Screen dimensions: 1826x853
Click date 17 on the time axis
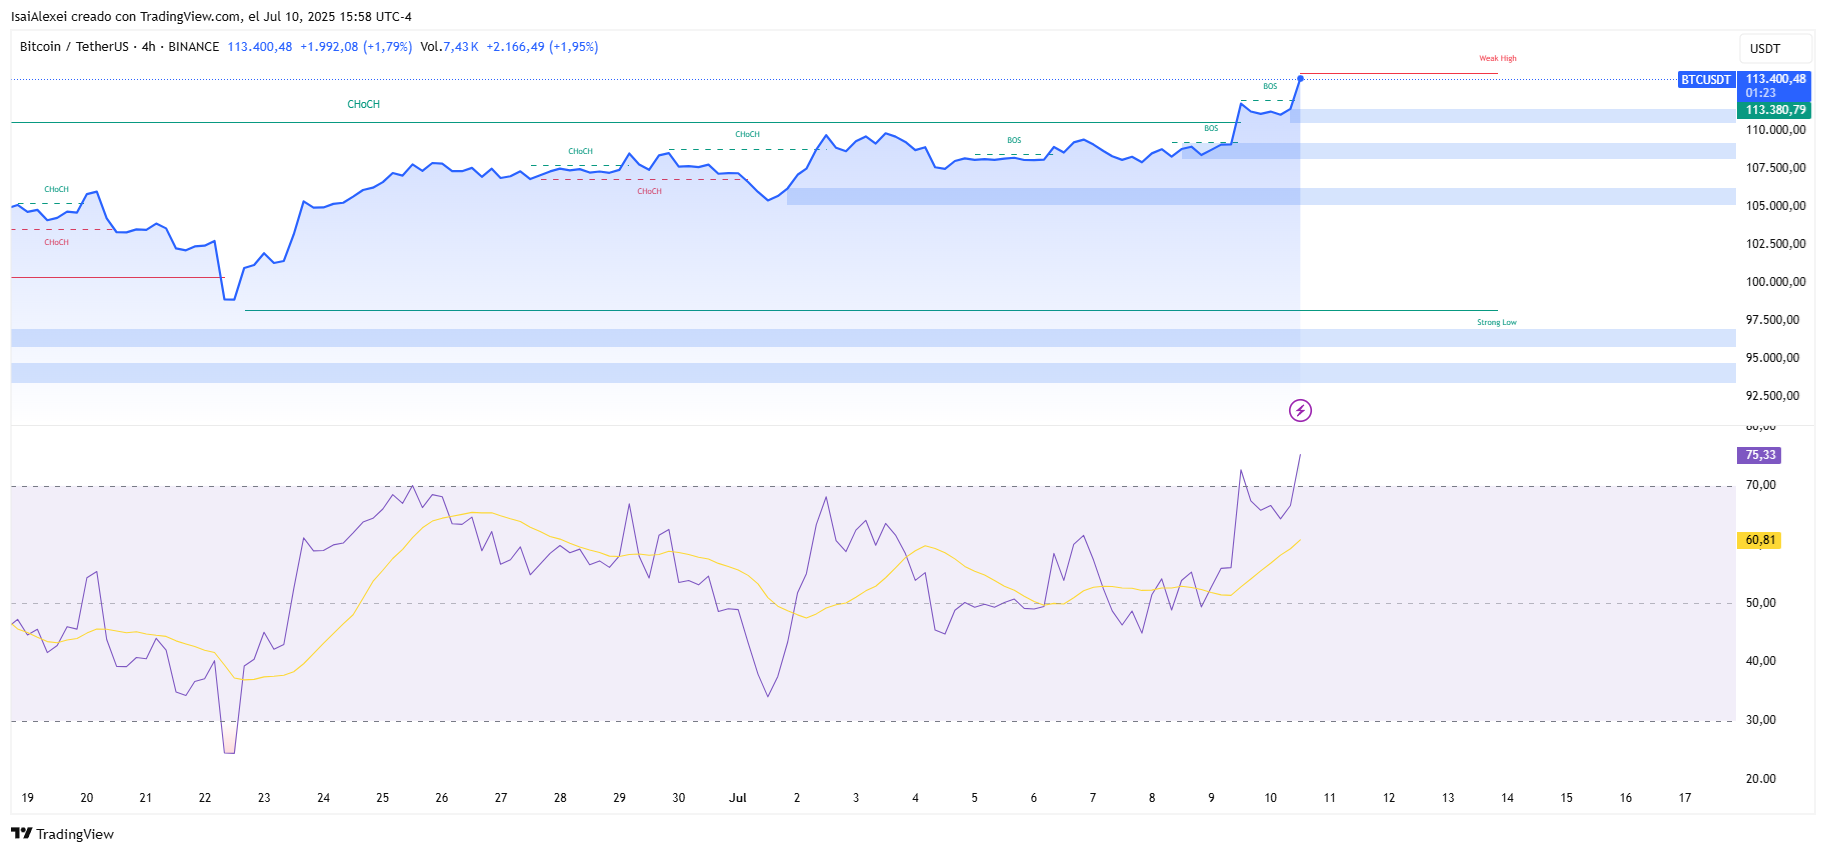1685,798
